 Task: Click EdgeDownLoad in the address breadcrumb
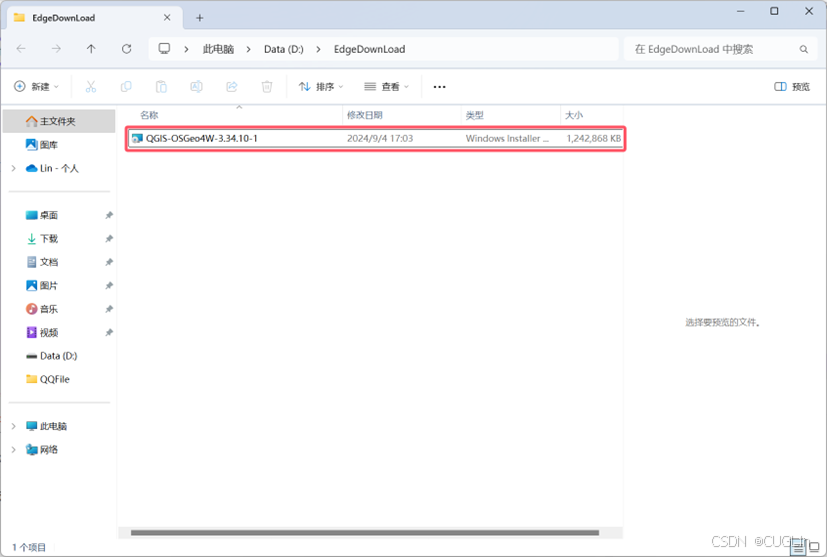[369, 49]
